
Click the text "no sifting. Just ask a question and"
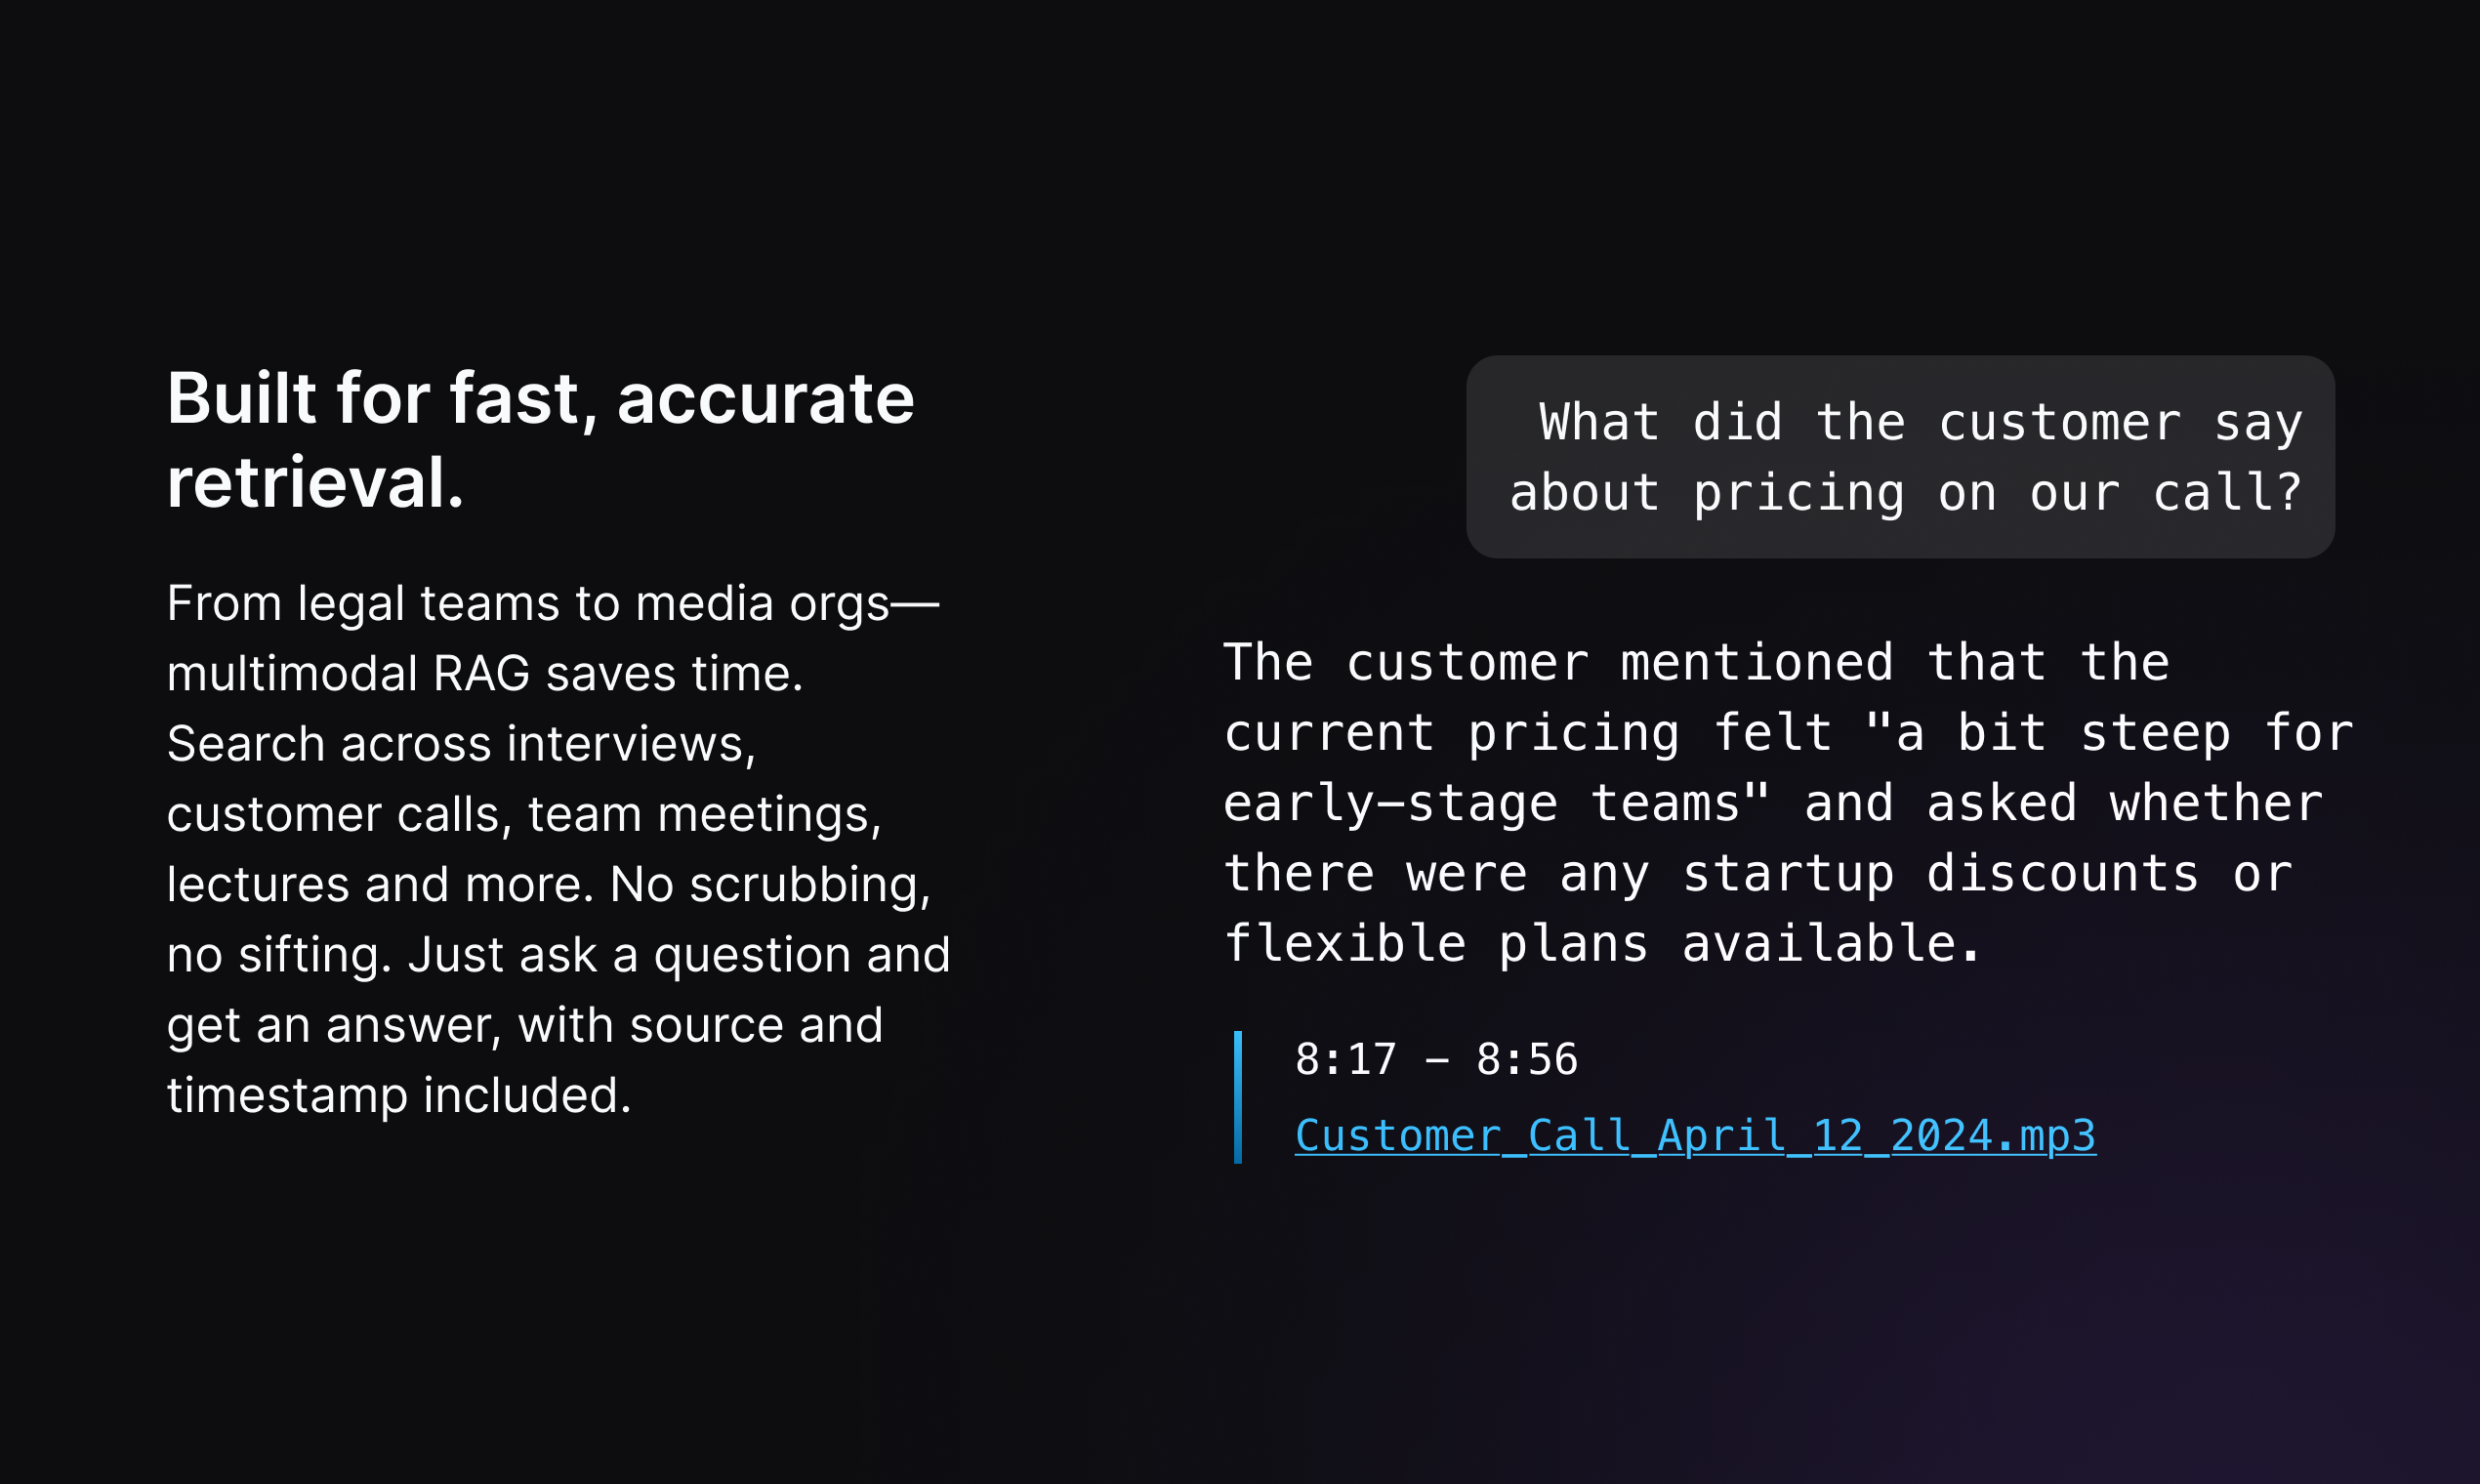pyautogui.click(x=558, y=955)
